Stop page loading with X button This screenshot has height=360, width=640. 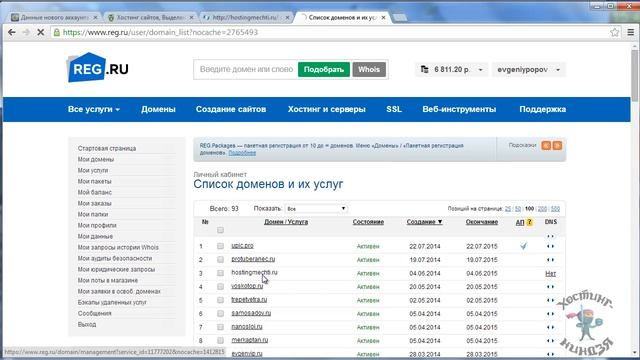[40, 32]
